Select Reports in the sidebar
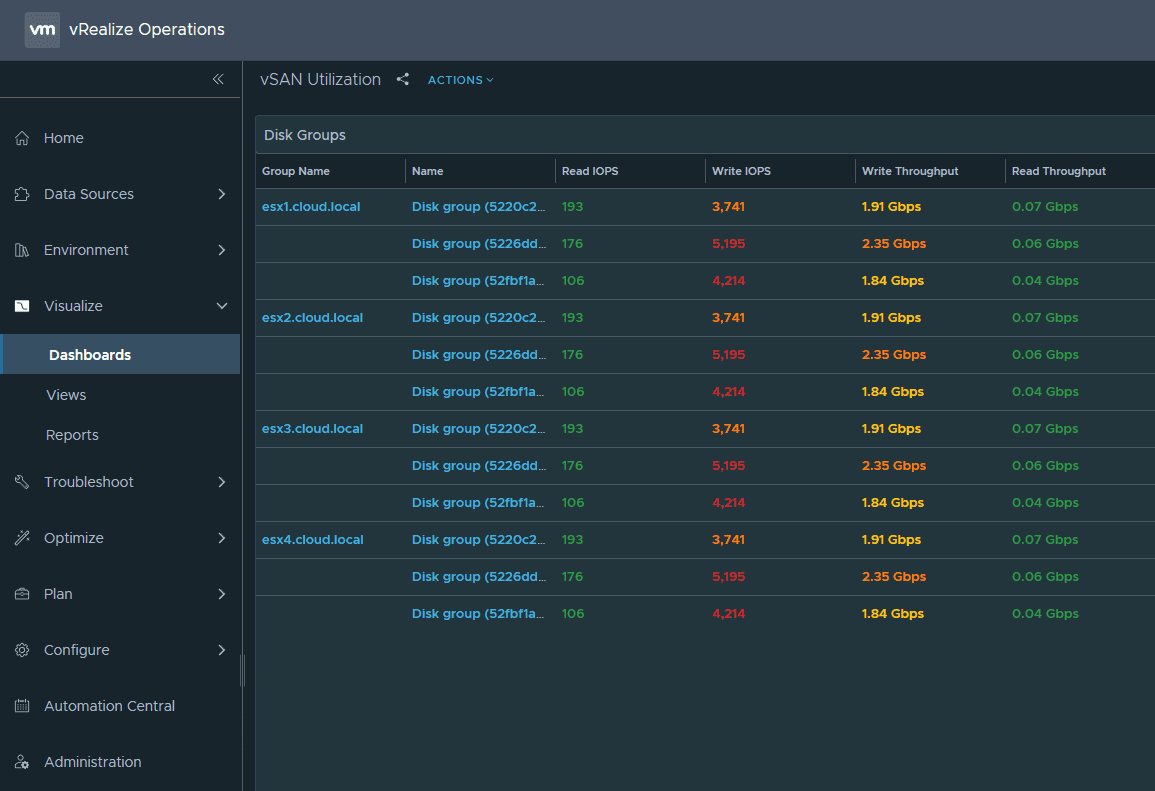The width and height of the screenshot is (1155, 791). 72,435
